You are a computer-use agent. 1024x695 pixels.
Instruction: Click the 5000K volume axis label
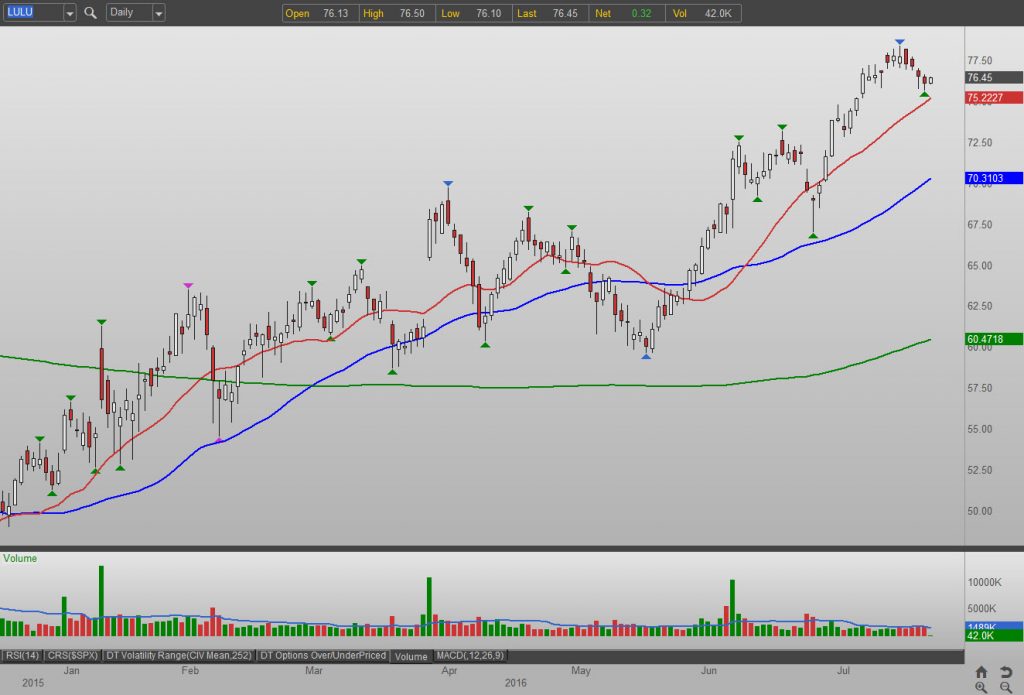[982, 608]
